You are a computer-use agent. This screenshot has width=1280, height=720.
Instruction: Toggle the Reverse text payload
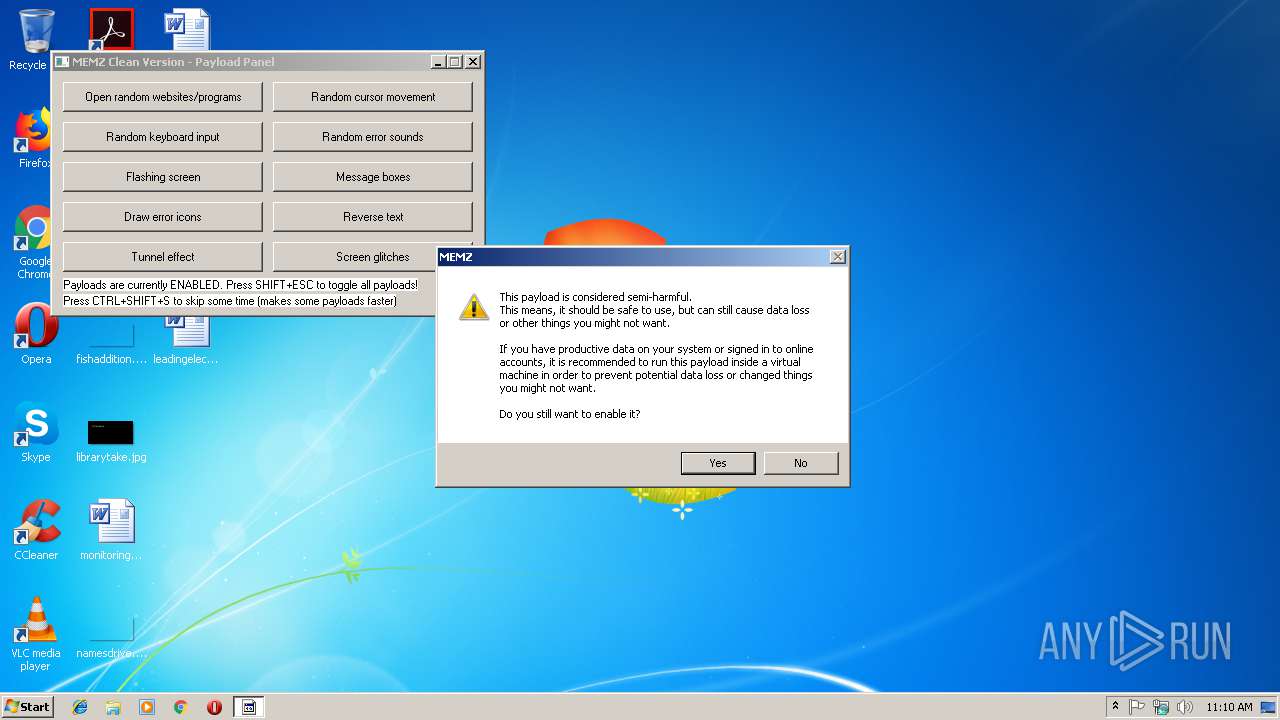tap(373, 217)
